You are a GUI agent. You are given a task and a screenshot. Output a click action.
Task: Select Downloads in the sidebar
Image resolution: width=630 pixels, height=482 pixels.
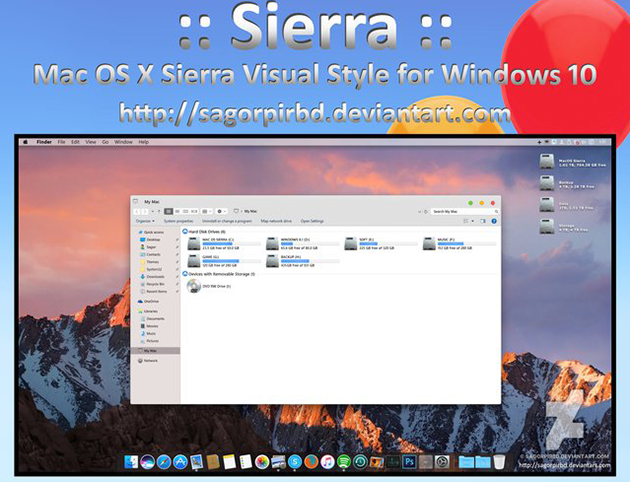coord(153,276)
